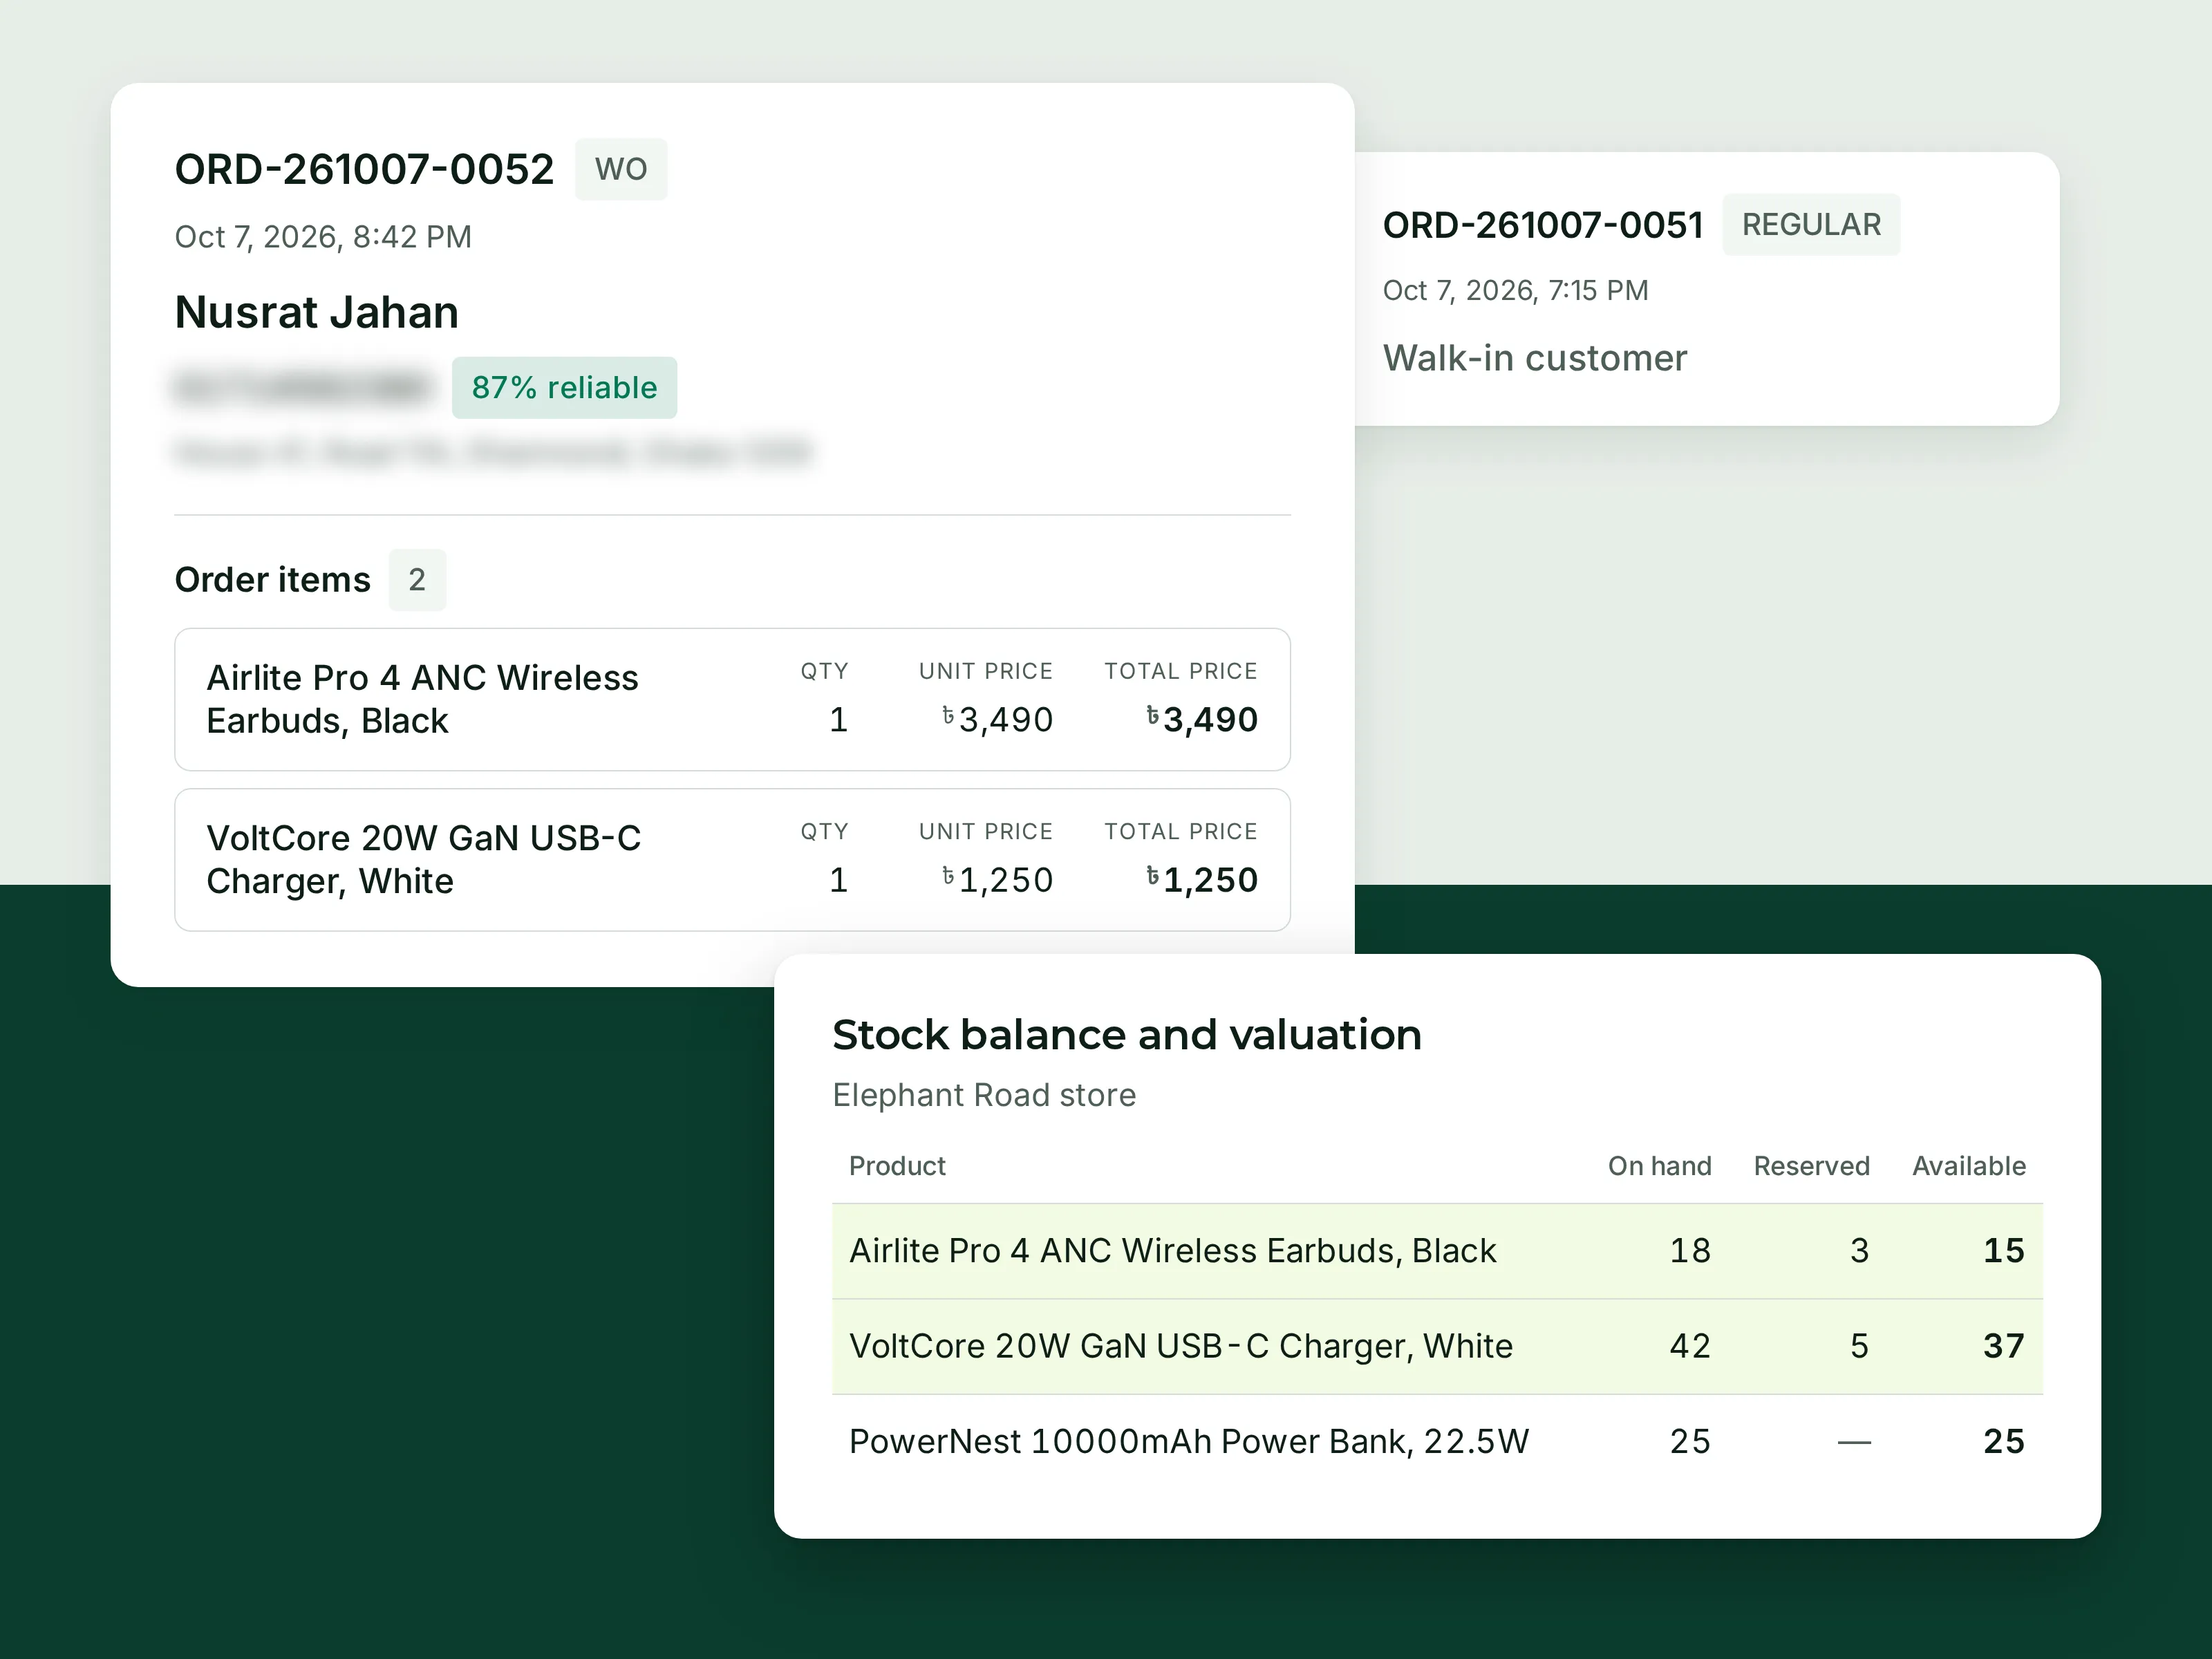Click the order ID ORD-261007-0052

364,169
